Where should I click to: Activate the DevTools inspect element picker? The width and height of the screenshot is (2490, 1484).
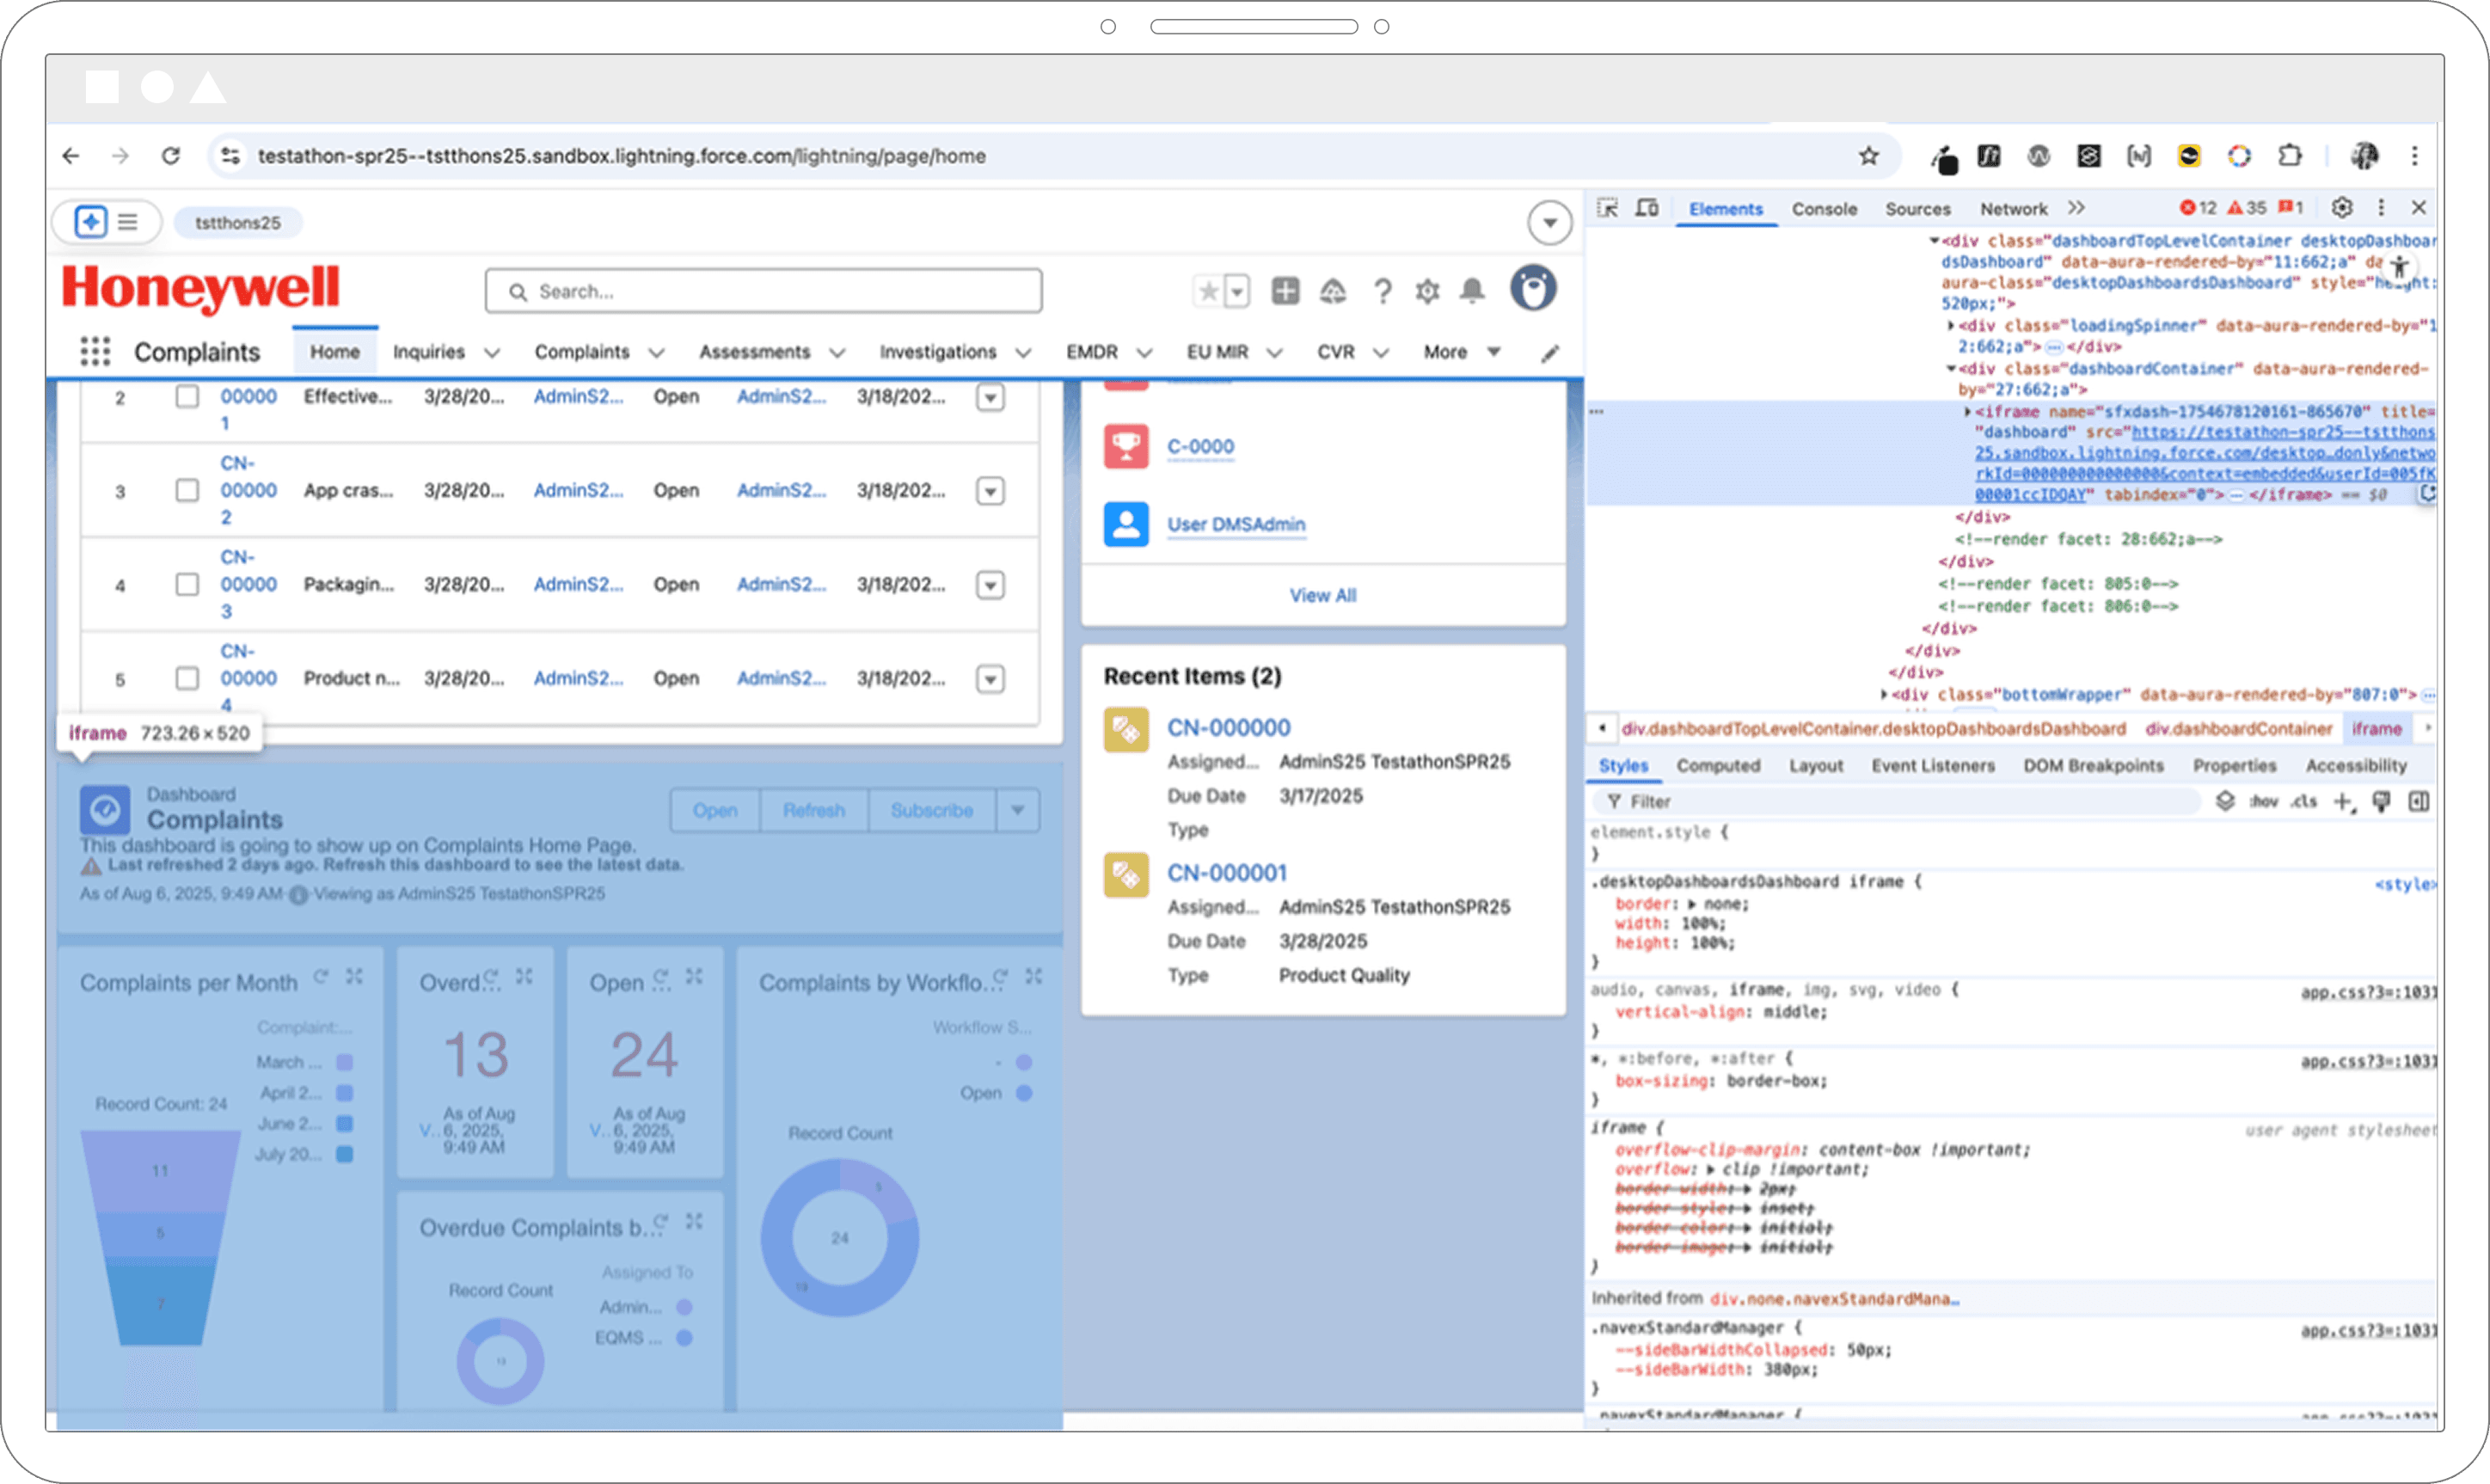[x=1607, y=208]
